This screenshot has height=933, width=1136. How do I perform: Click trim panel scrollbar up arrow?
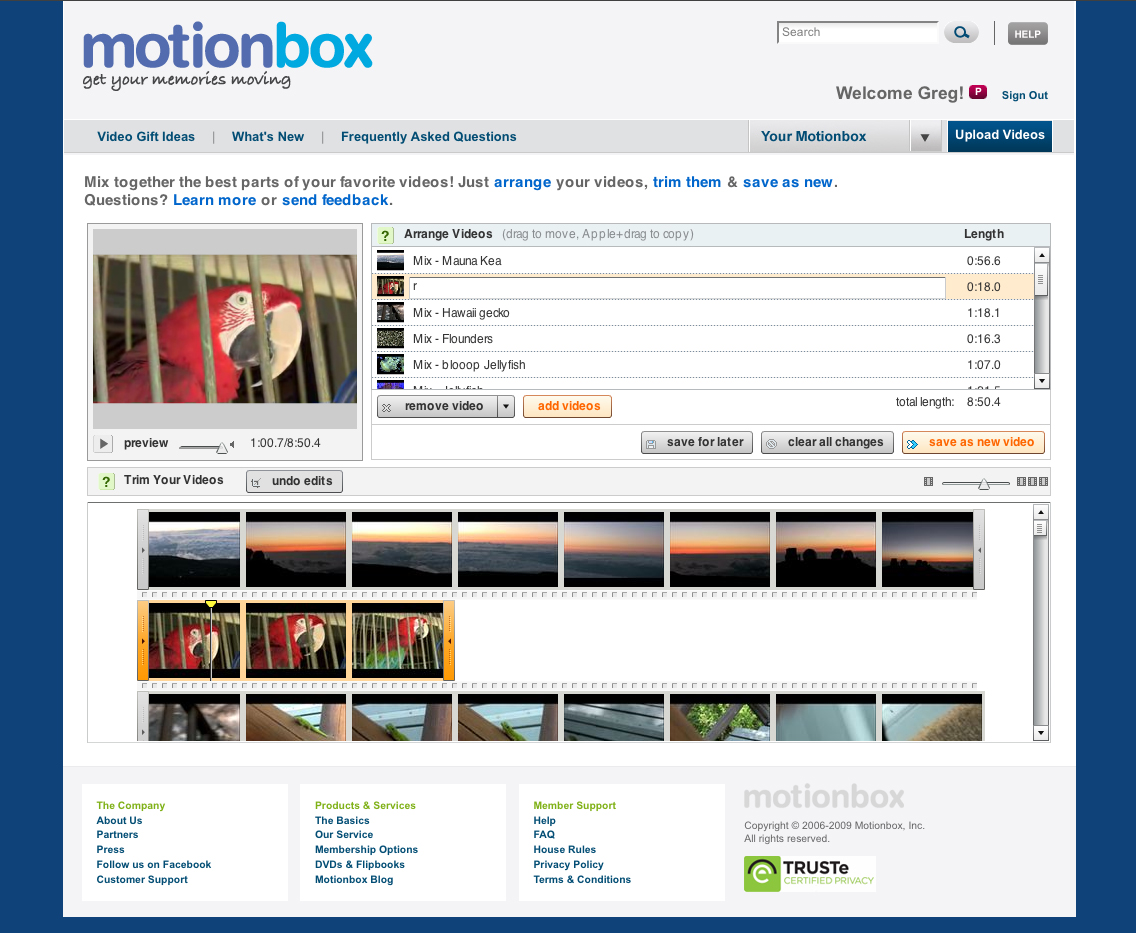click(1041, 512)
